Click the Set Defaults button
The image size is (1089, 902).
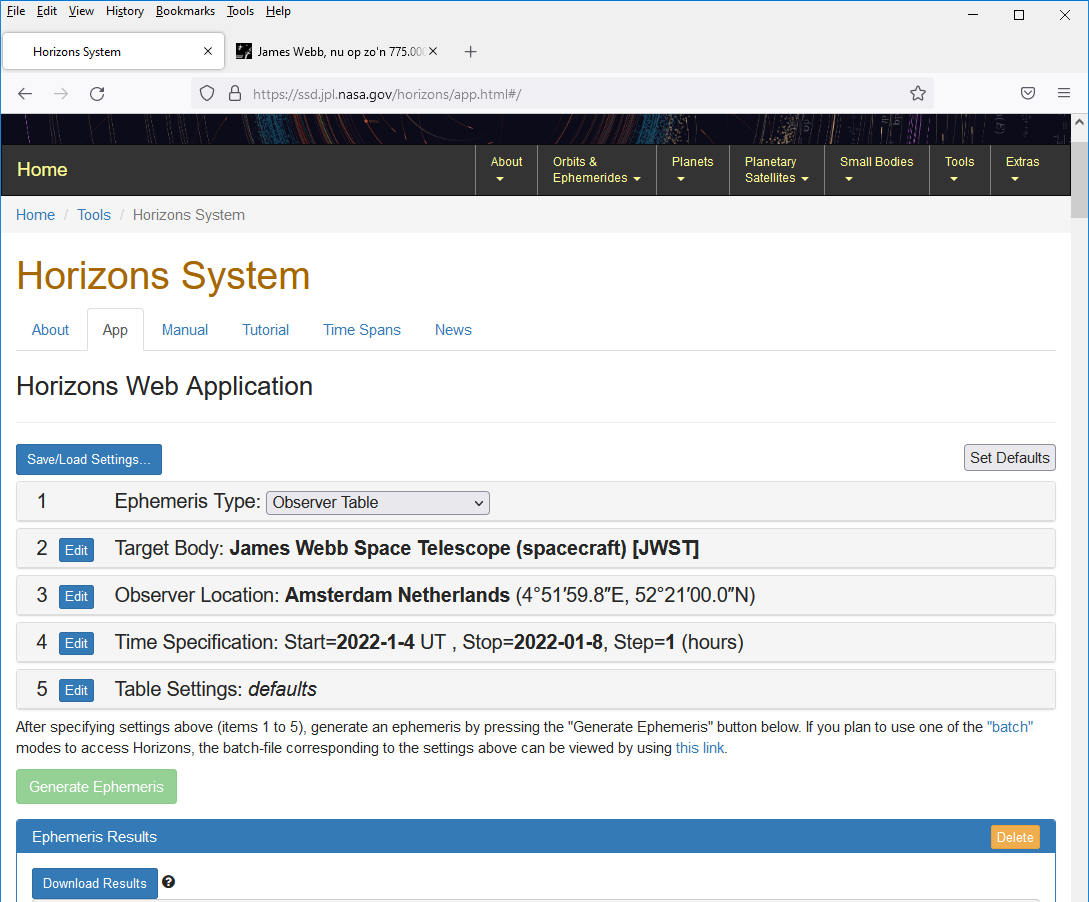coord(1010,458)
